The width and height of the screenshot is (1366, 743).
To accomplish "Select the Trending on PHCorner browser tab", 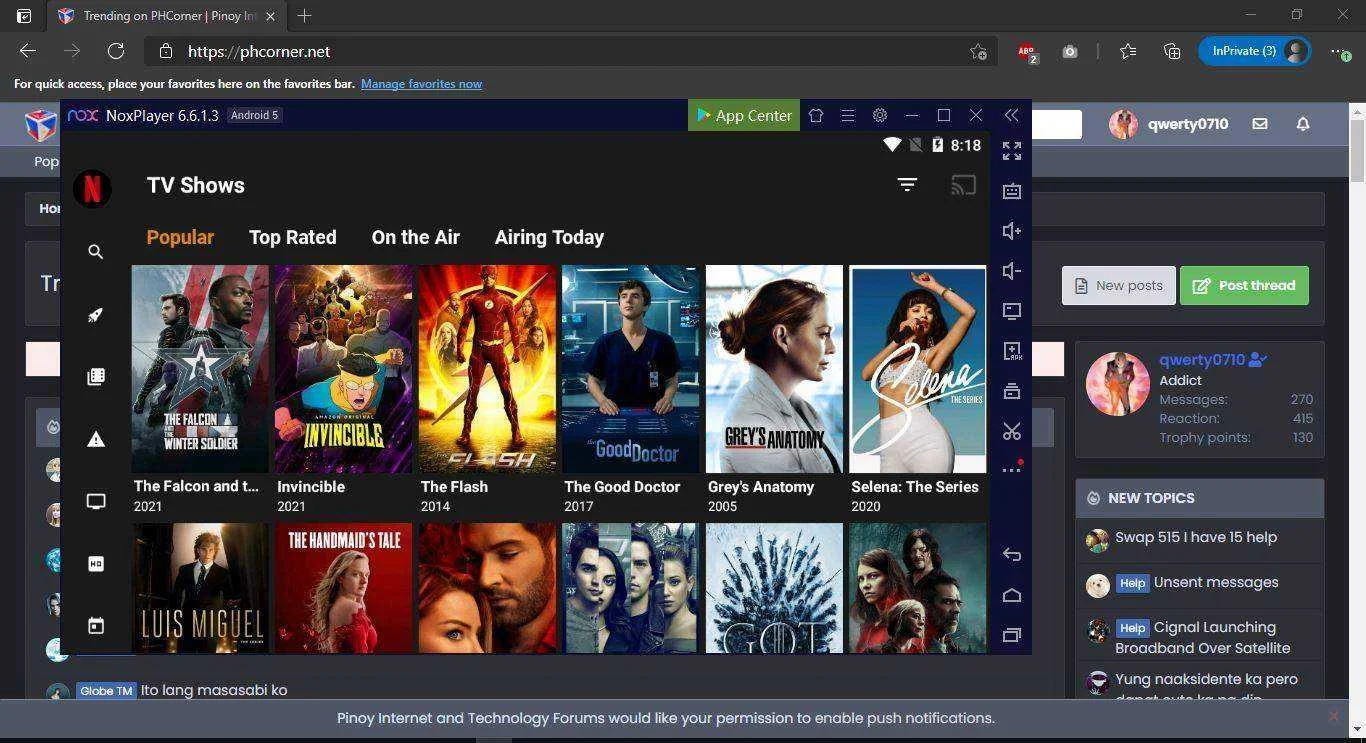I will [x=166, y=16].
